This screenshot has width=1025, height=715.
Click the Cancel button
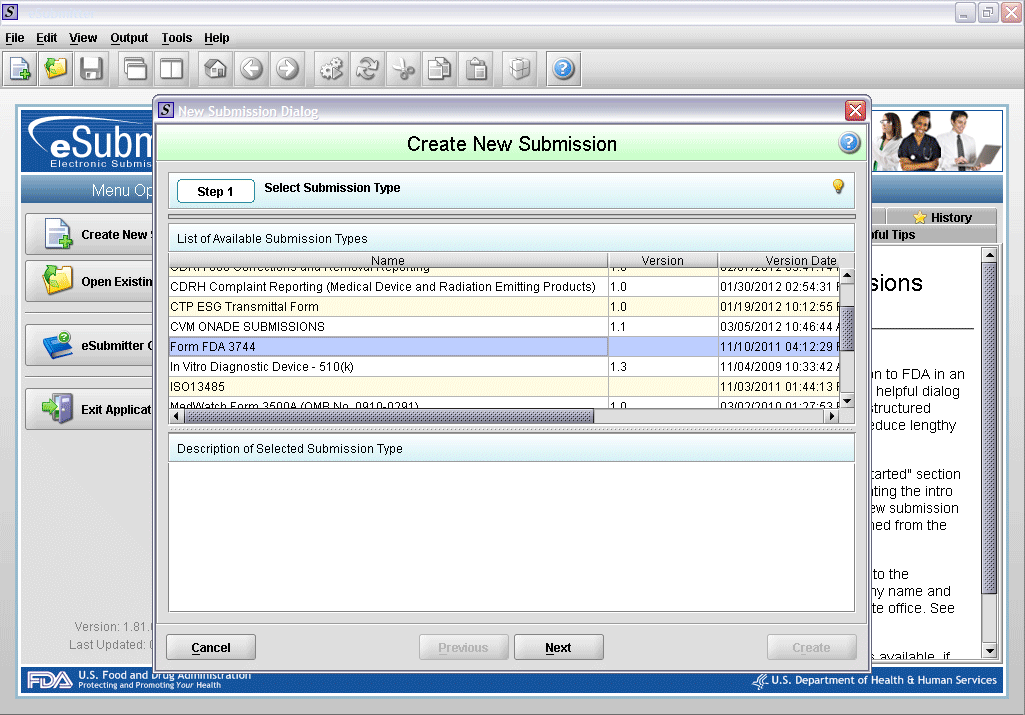(x=210, y=647)
